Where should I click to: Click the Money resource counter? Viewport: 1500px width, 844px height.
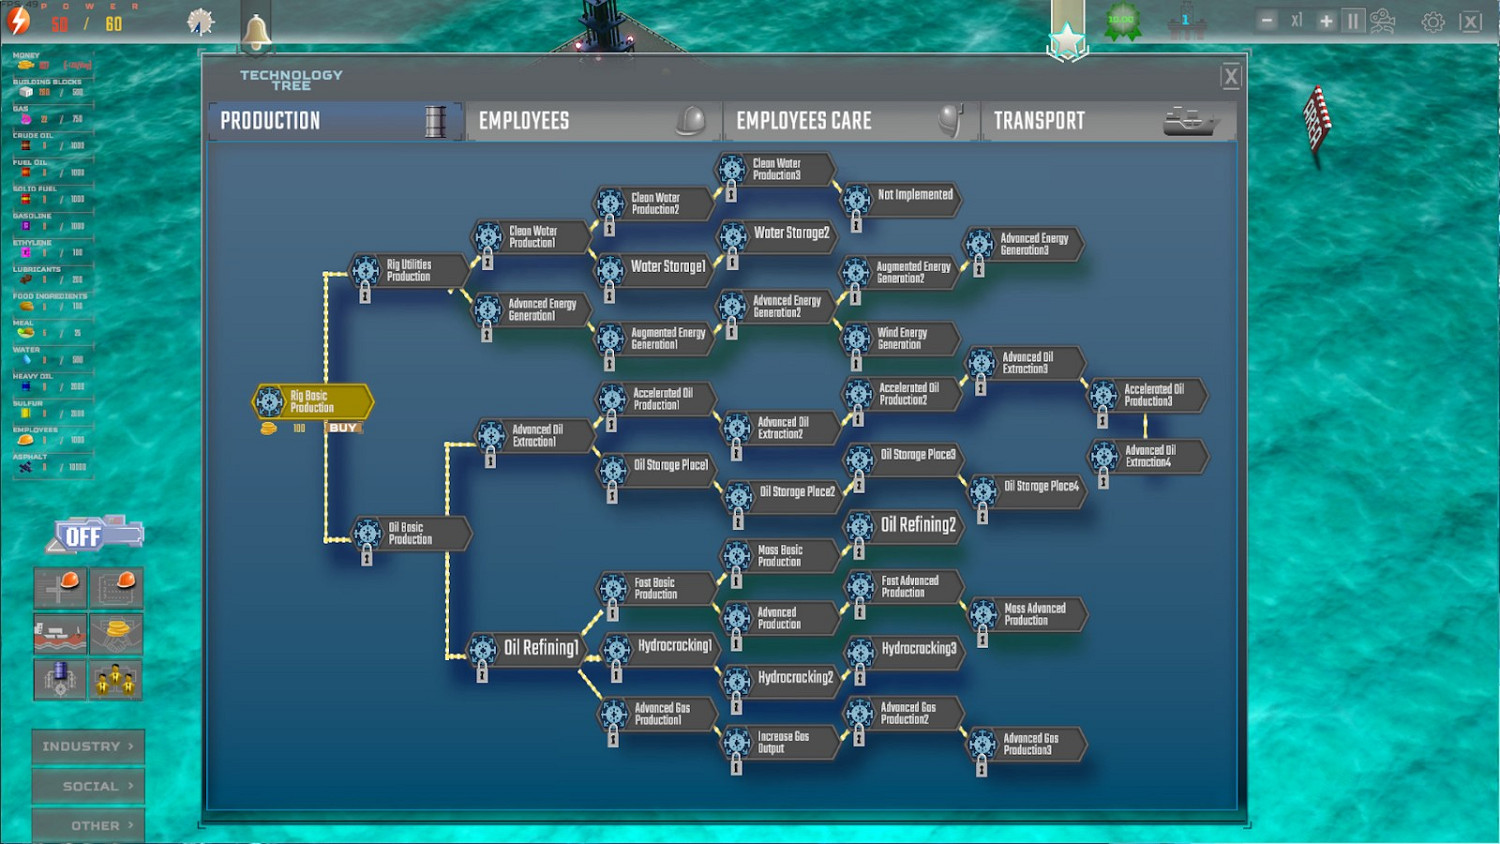click(x=52, y=64)
